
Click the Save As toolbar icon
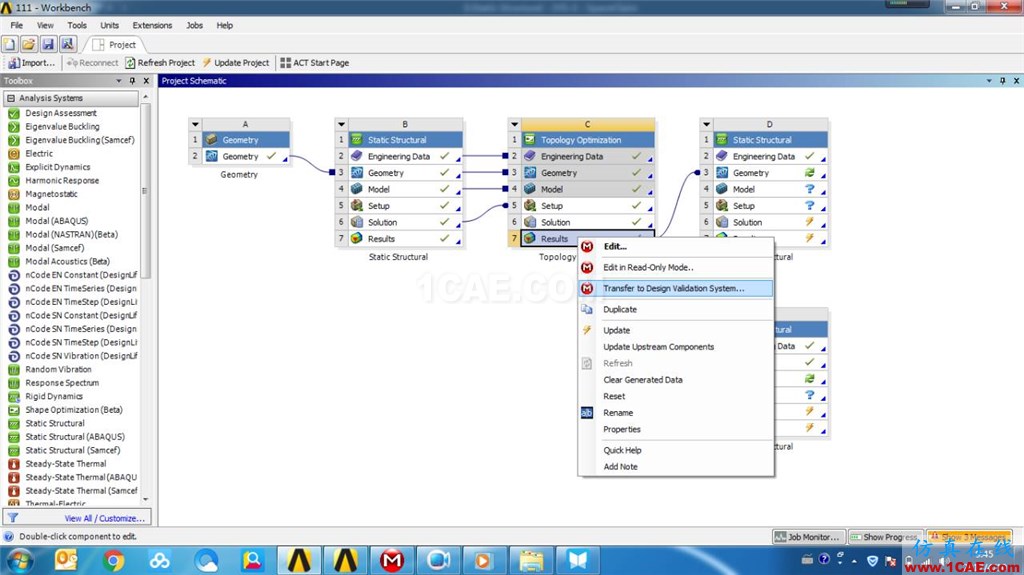pos(67,44)
